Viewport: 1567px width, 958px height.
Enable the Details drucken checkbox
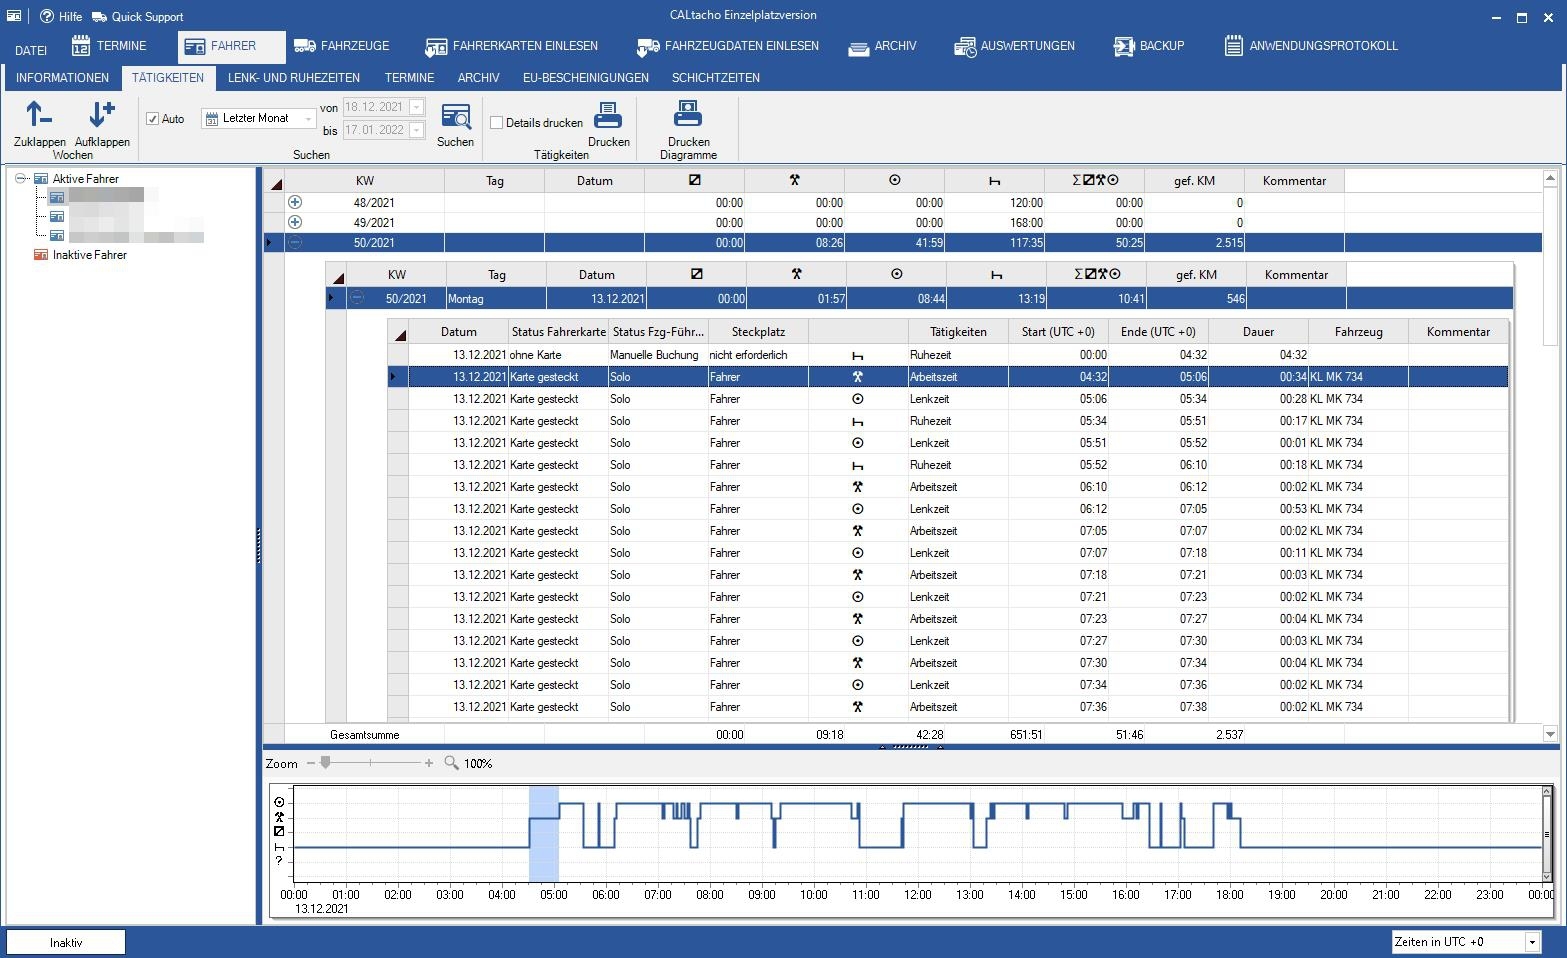[x=496, y=123]
